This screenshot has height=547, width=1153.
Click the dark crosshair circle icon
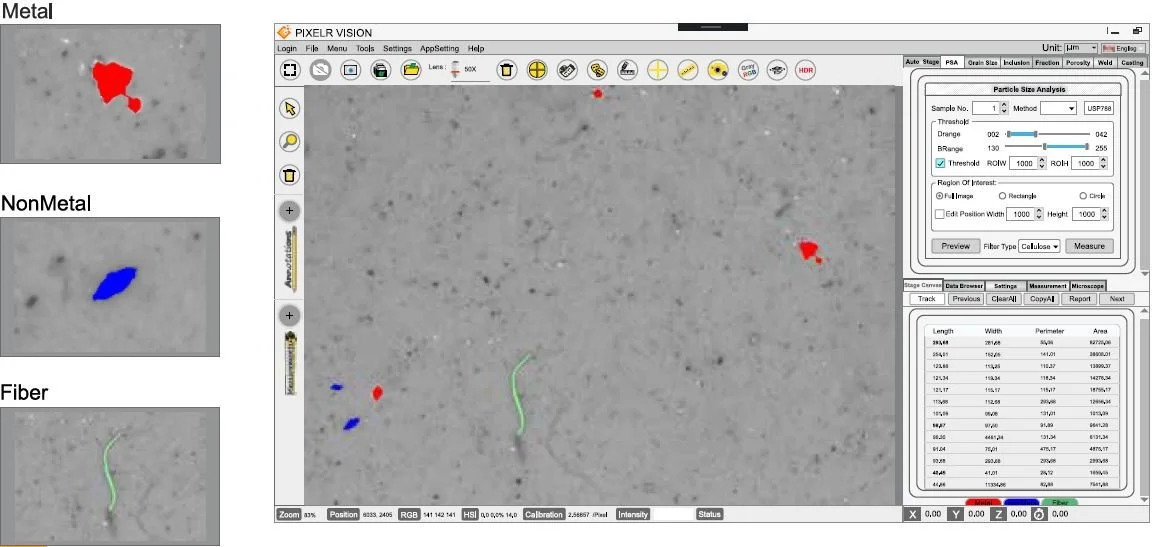(x=538, y=71)
